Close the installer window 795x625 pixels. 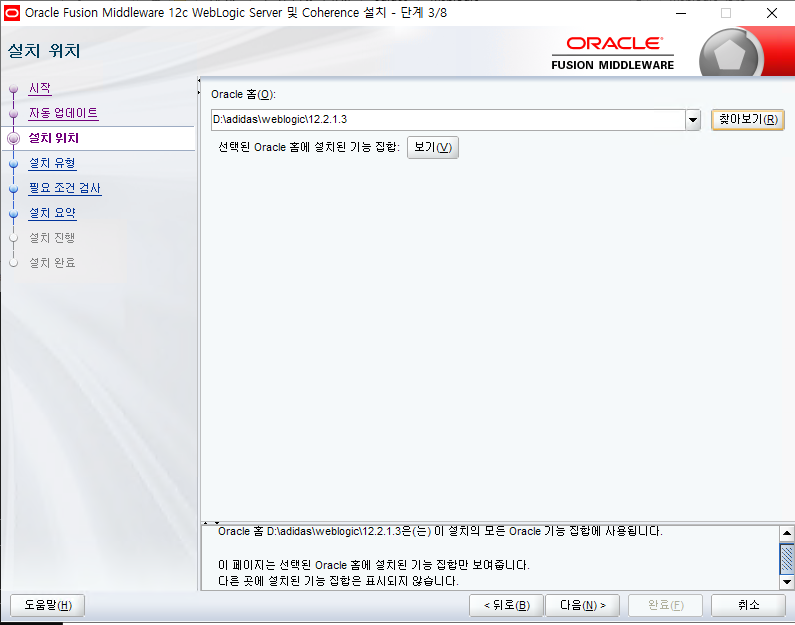point(772,13)
